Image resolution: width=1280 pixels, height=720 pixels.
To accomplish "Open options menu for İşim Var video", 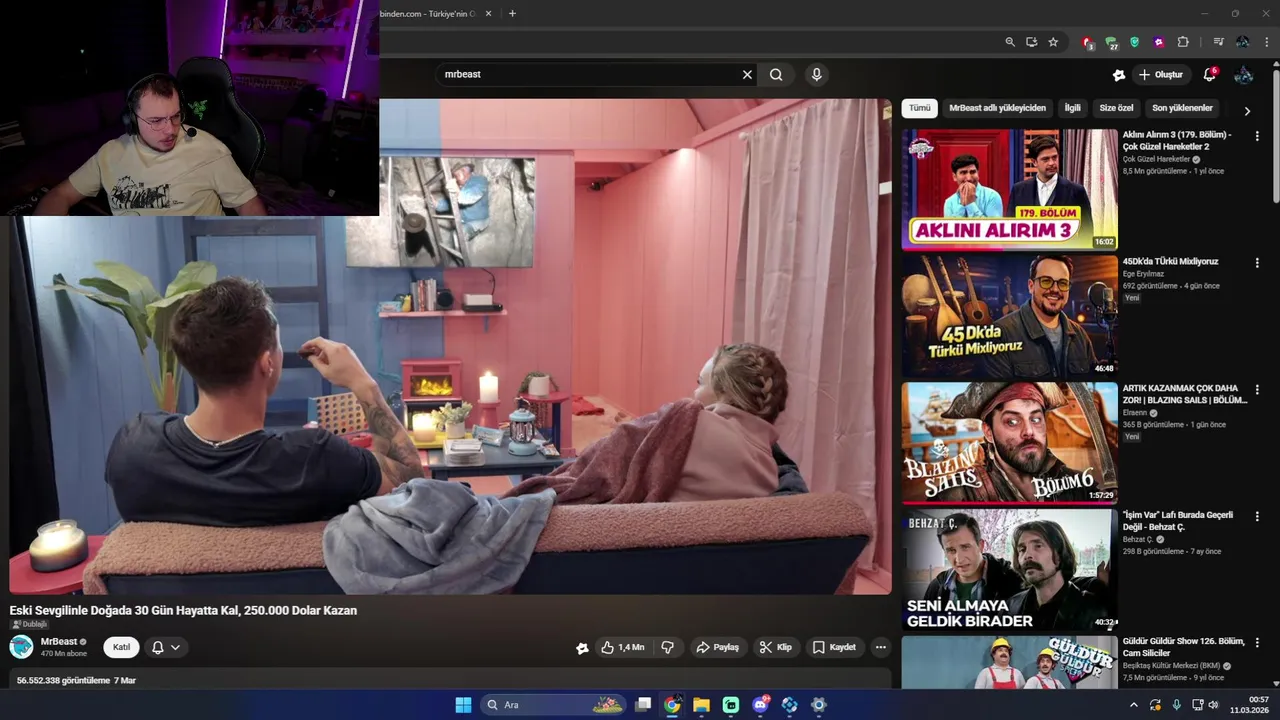I will [x=1257, y=517].
